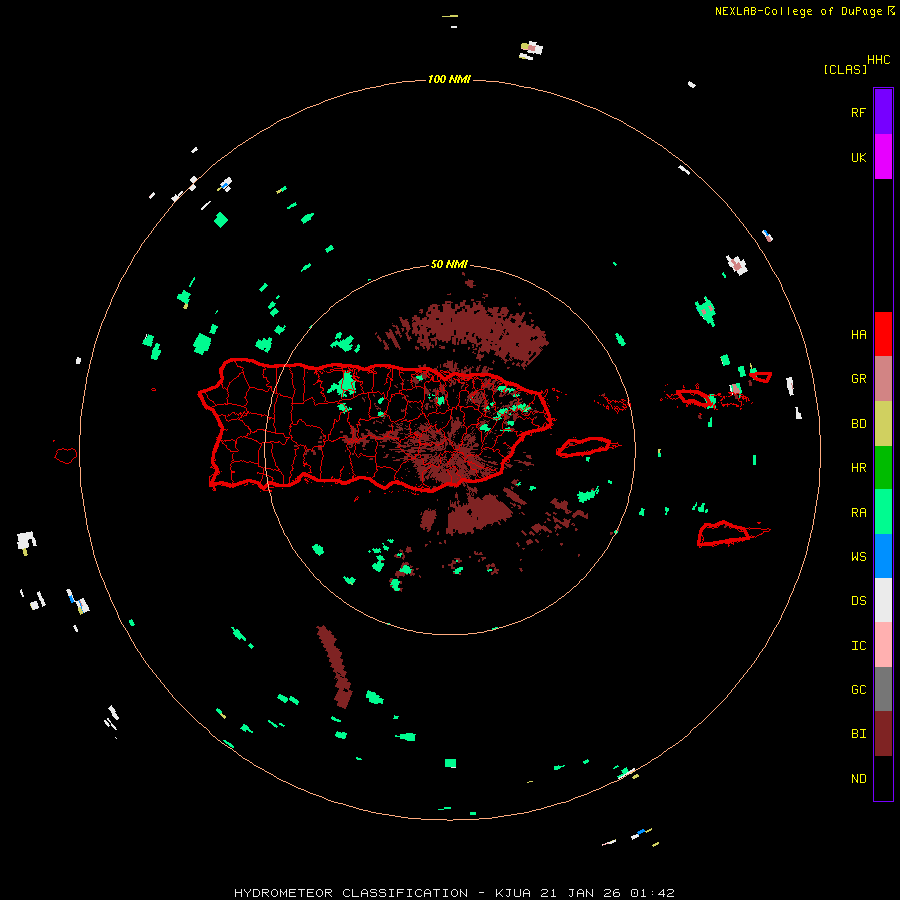This screenshot has height=900, width=900.
Task: Click the RF purple legend swatch
Action: coord(883,112)
